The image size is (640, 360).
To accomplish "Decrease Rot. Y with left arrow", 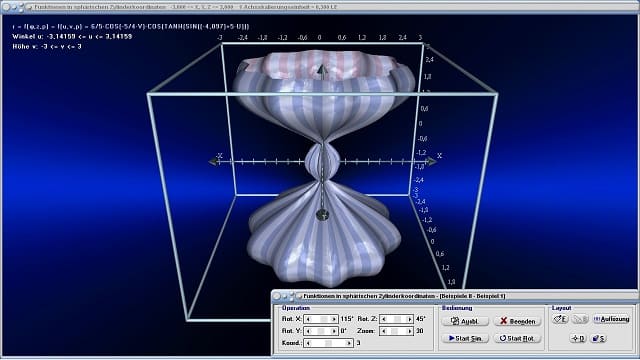I will tap(309, 331).
